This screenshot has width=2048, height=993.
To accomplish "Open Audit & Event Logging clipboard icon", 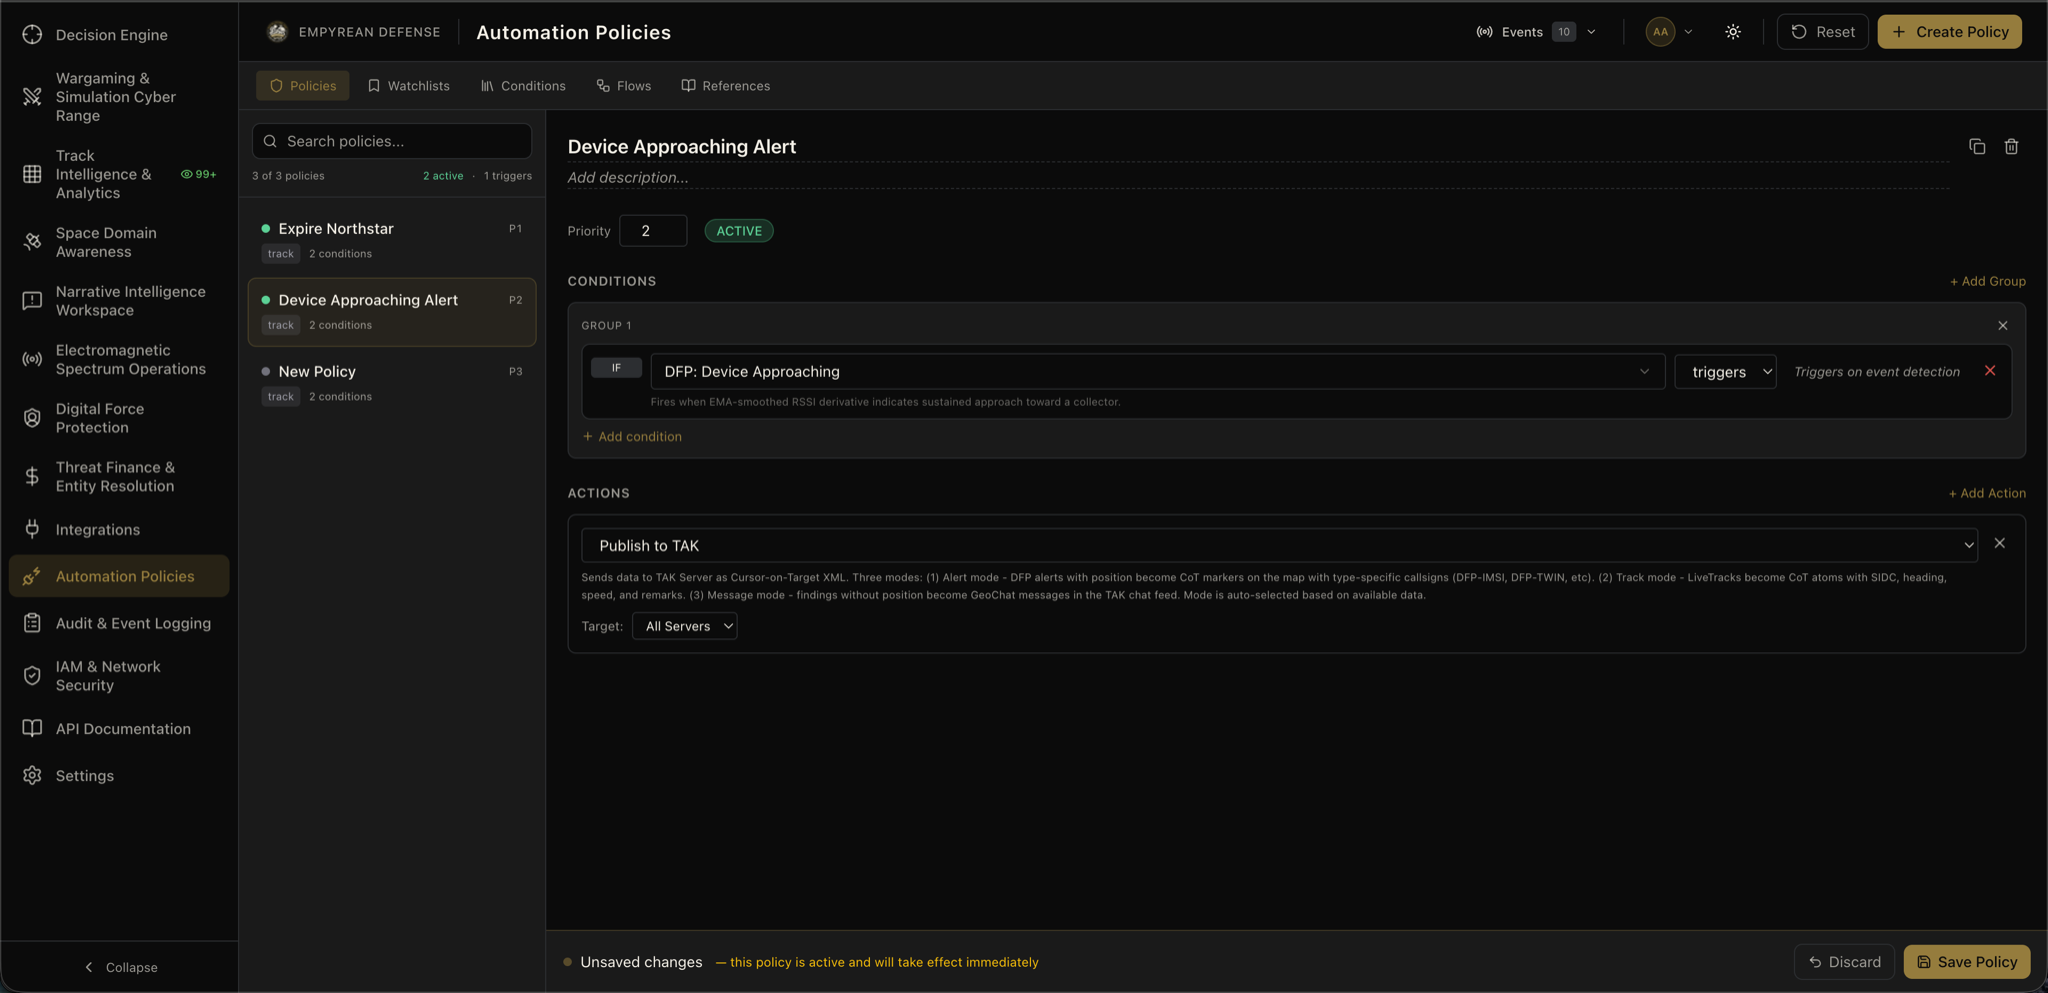I will pos(32,623).
